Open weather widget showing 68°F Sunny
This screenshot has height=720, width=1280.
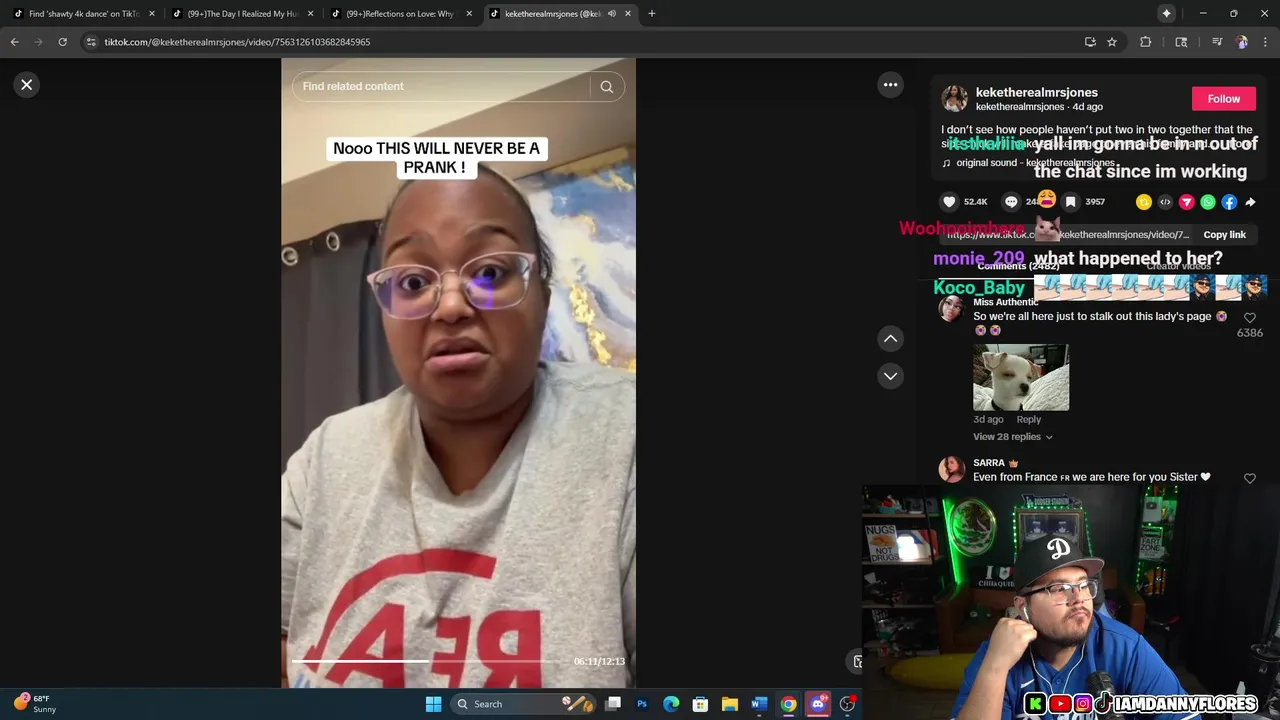pos(36,704)
